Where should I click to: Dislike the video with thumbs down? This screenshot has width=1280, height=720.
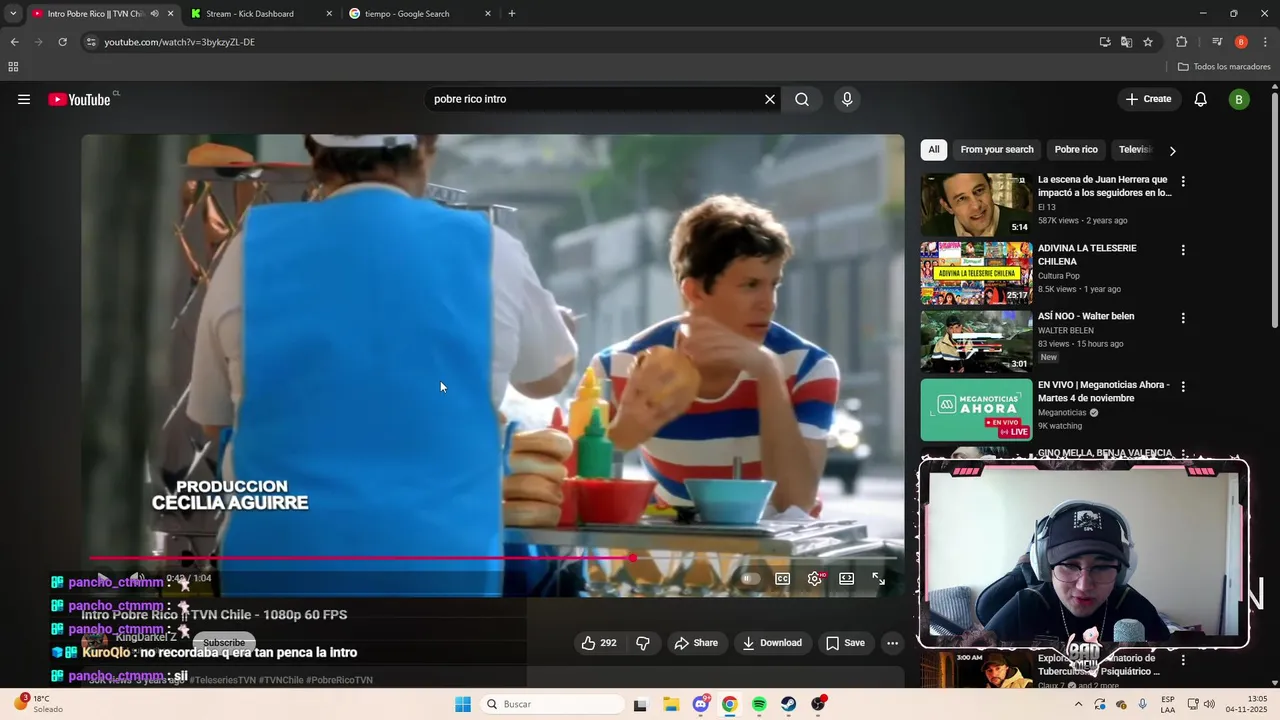[643, 643]
